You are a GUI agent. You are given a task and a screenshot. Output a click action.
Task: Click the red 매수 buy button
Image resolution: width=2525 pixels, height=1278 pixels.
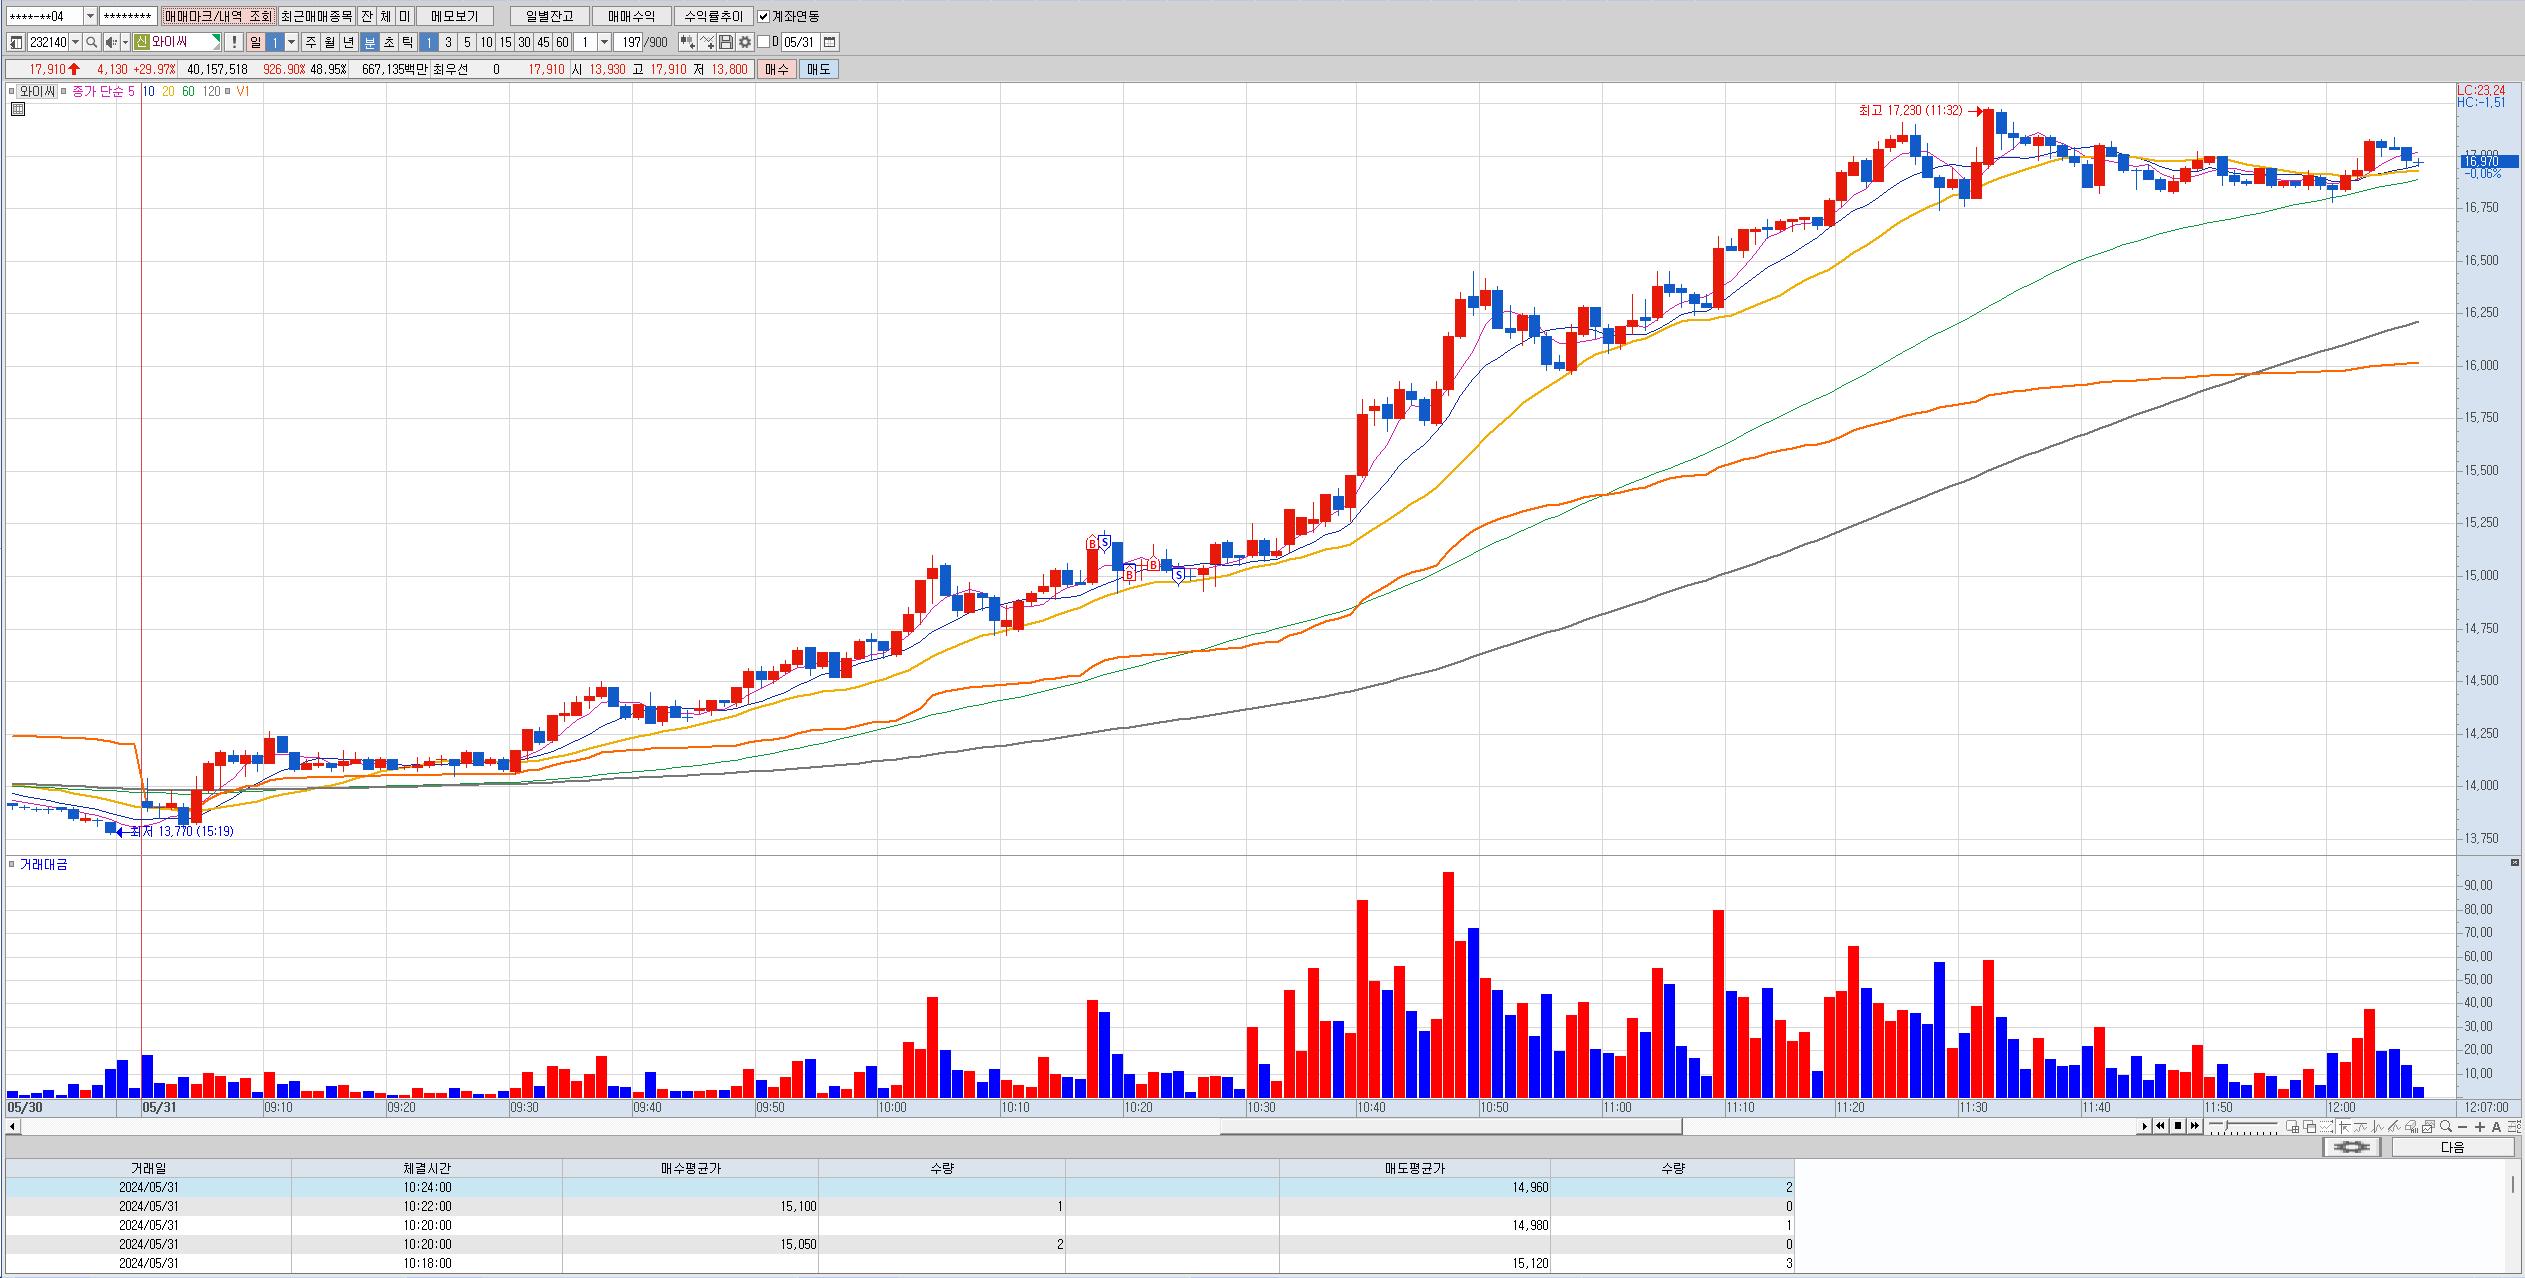(x=776, y=69)
